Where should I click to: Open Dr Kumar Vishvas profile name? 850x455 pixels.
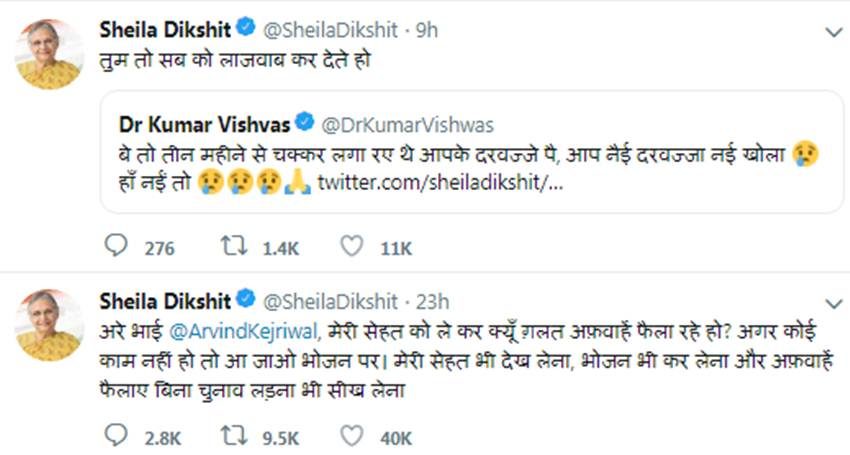tap(205, 124)
